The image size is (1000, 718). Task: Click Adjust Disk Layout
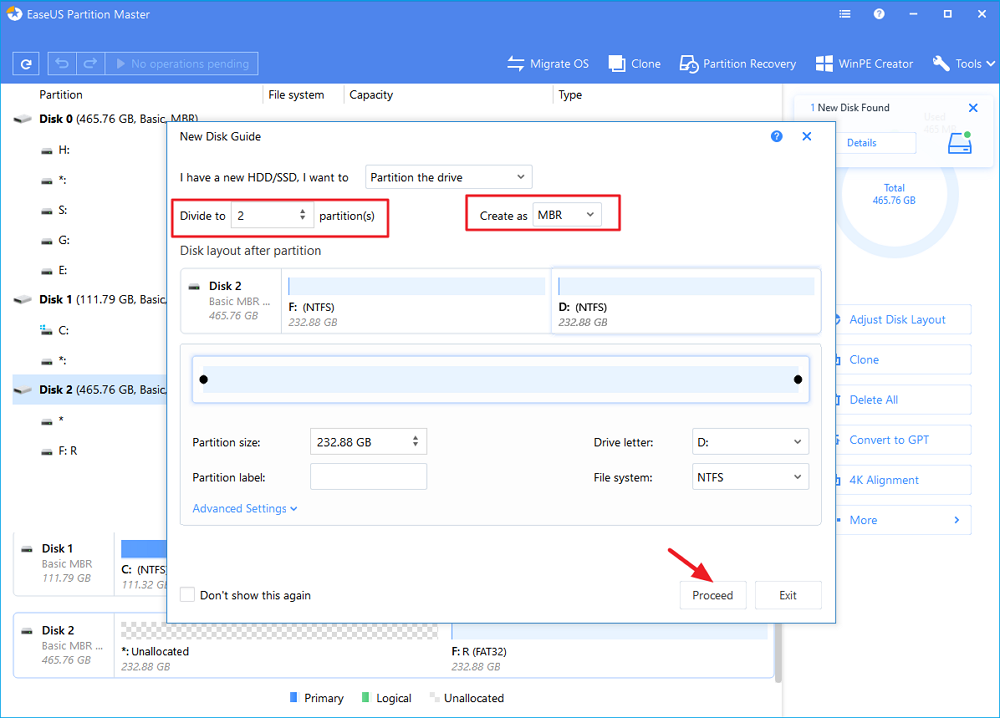[x=903, y=319]
